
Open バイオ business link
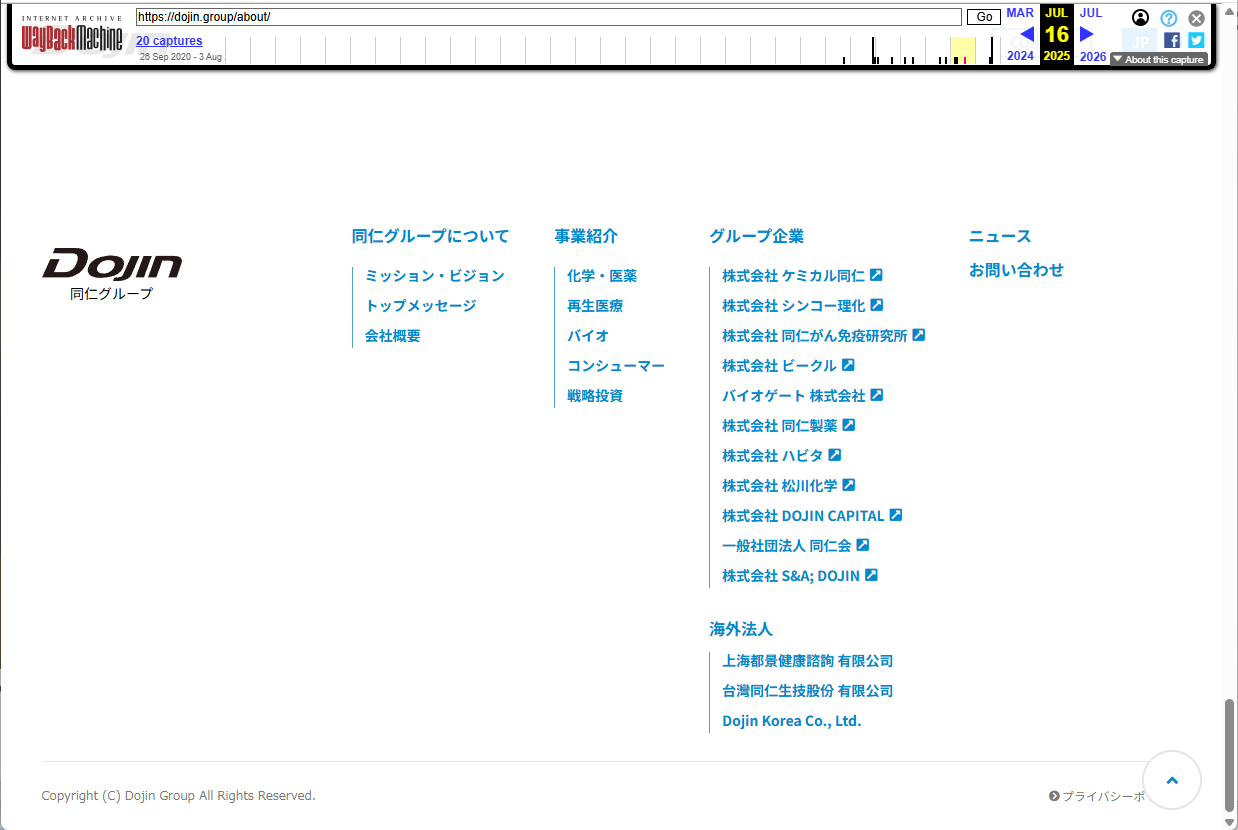point(588,335)
